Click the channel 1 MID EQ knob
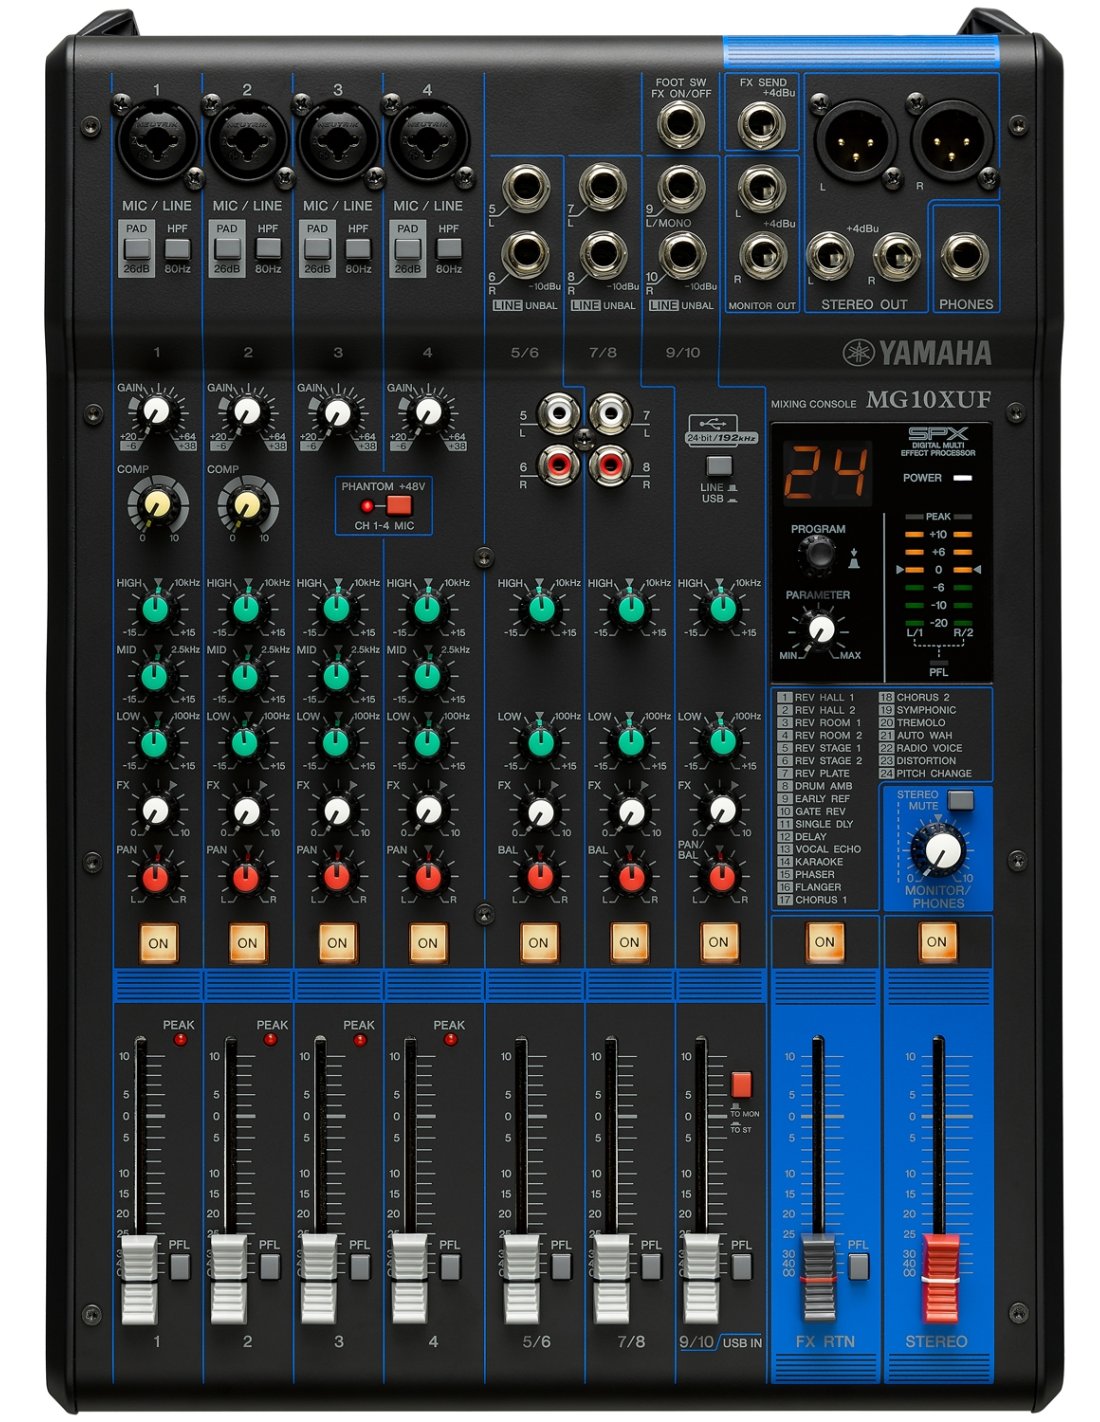The width and height of the screenshot is (1100, 1422). pos(155,676)
